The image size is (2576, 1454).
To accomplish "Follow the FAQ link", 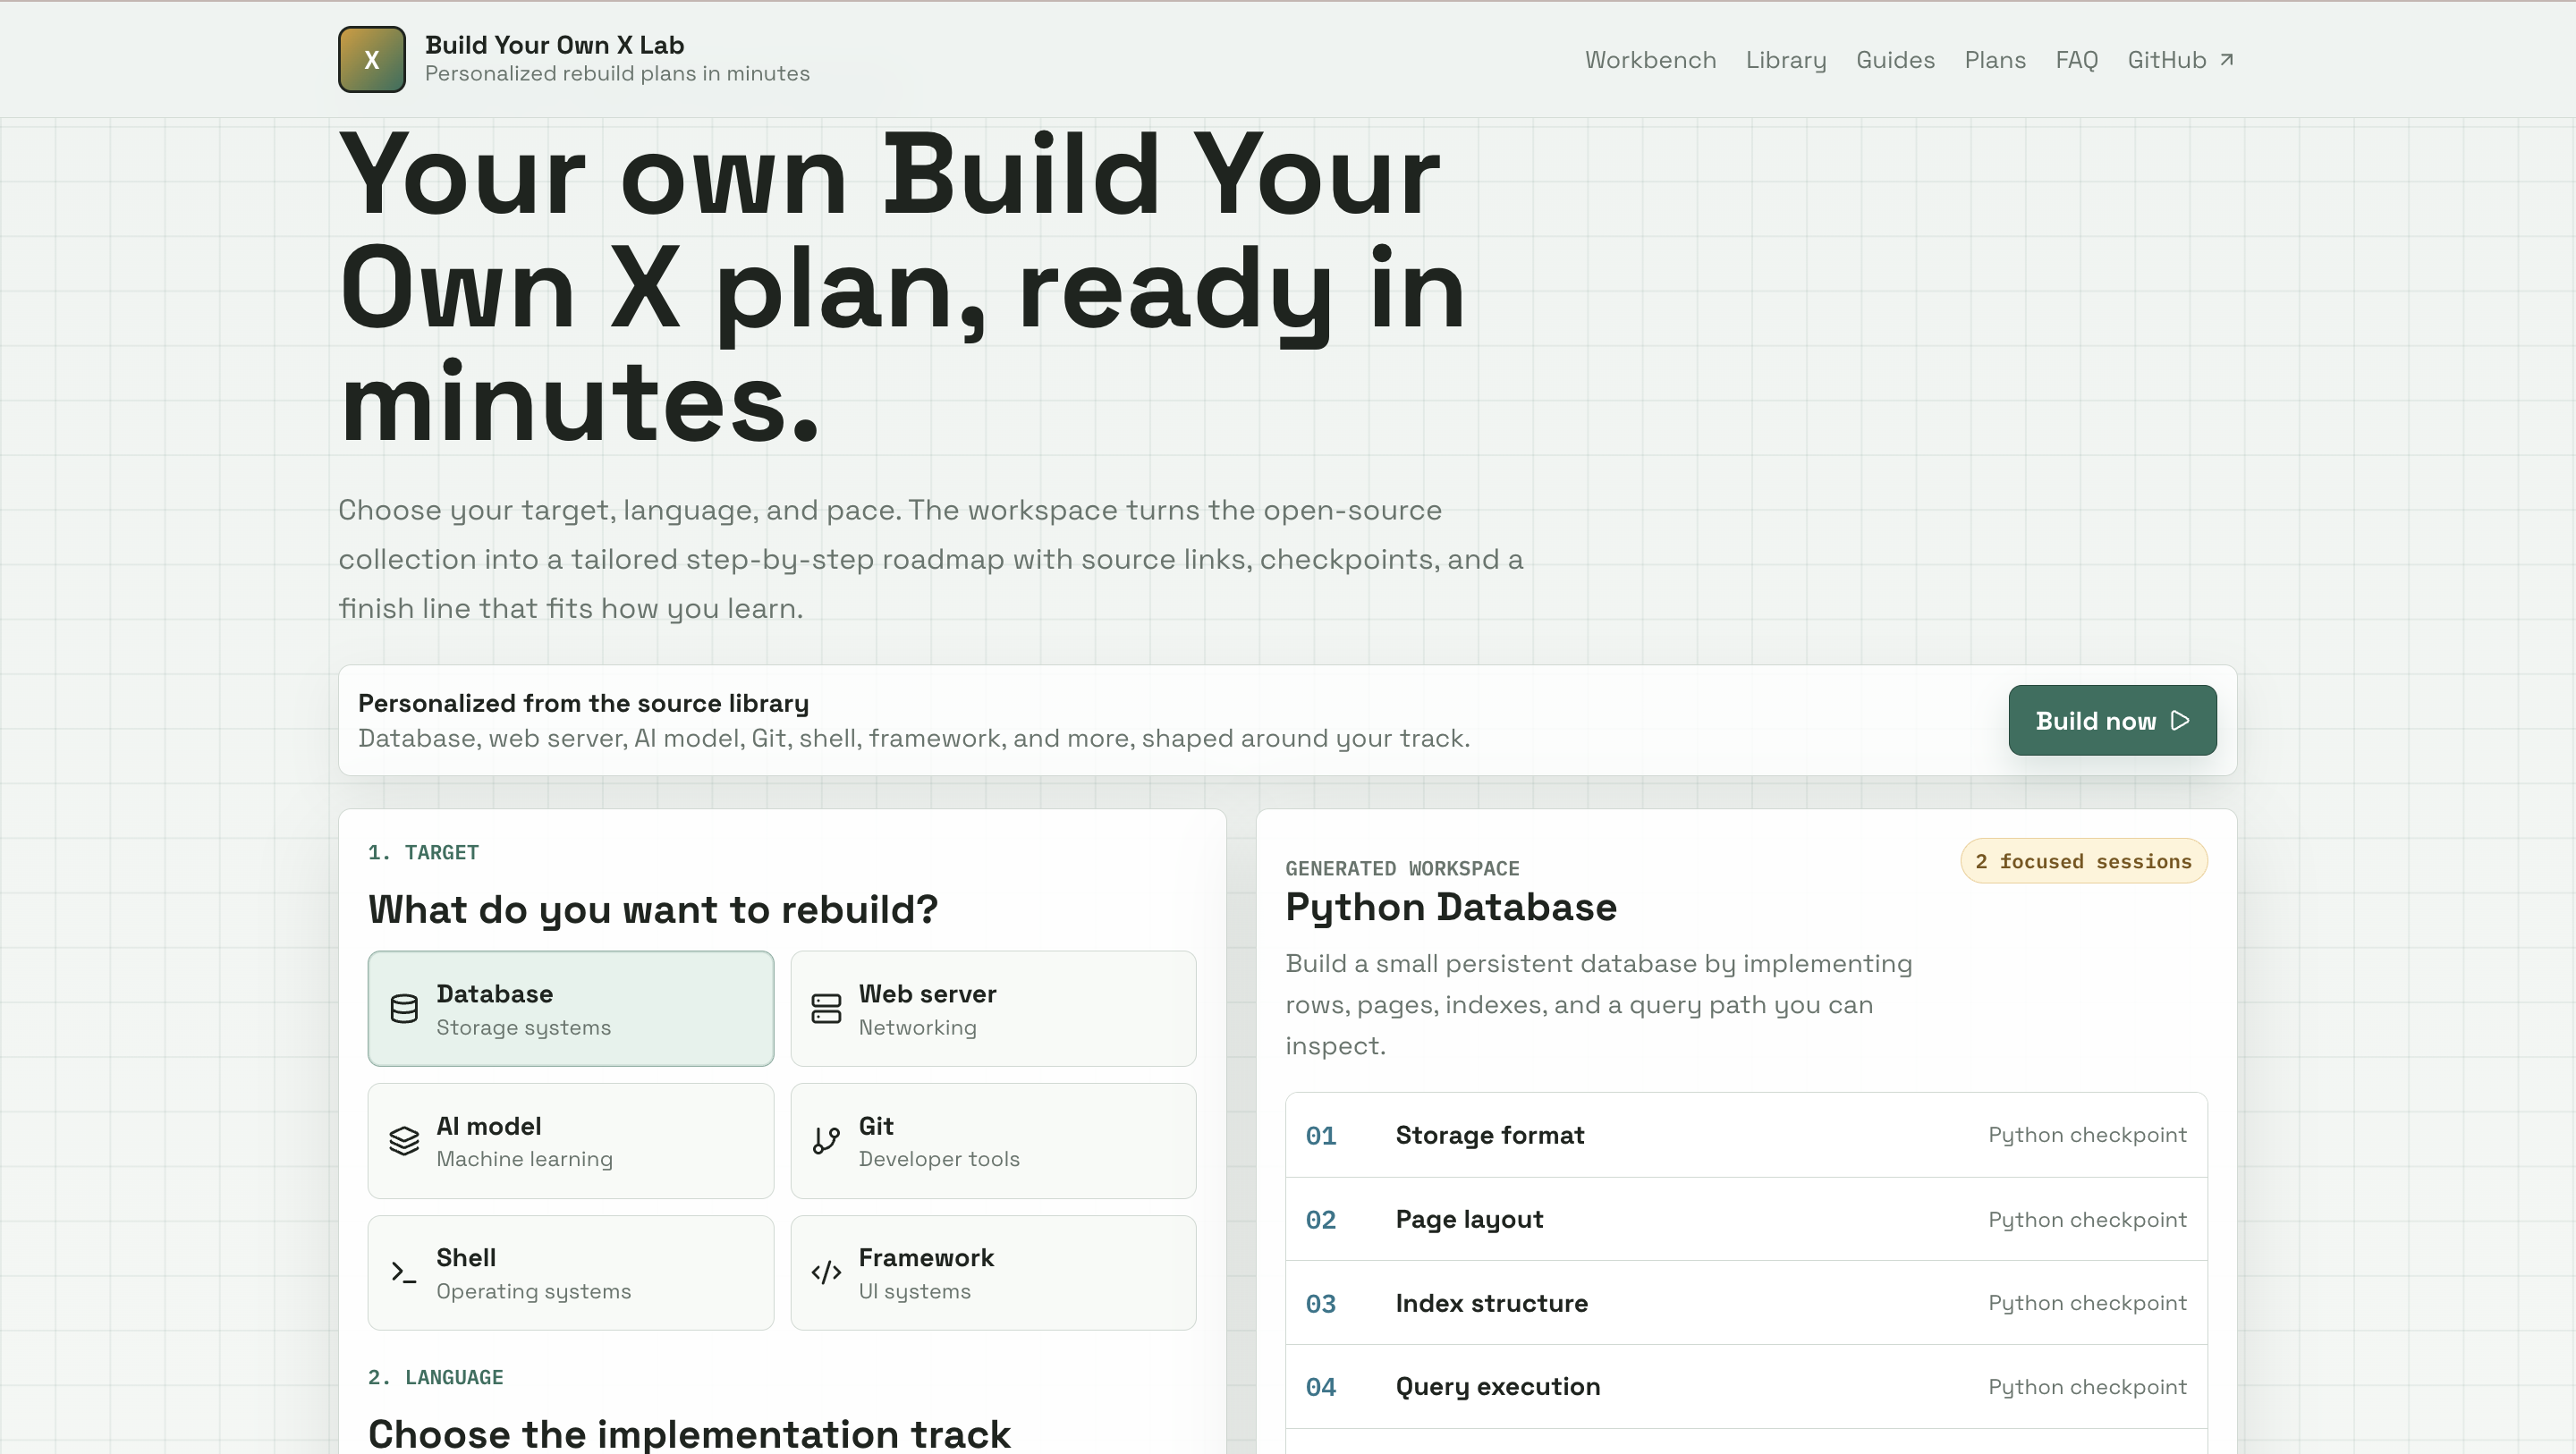I will [x=2077, y=60].
